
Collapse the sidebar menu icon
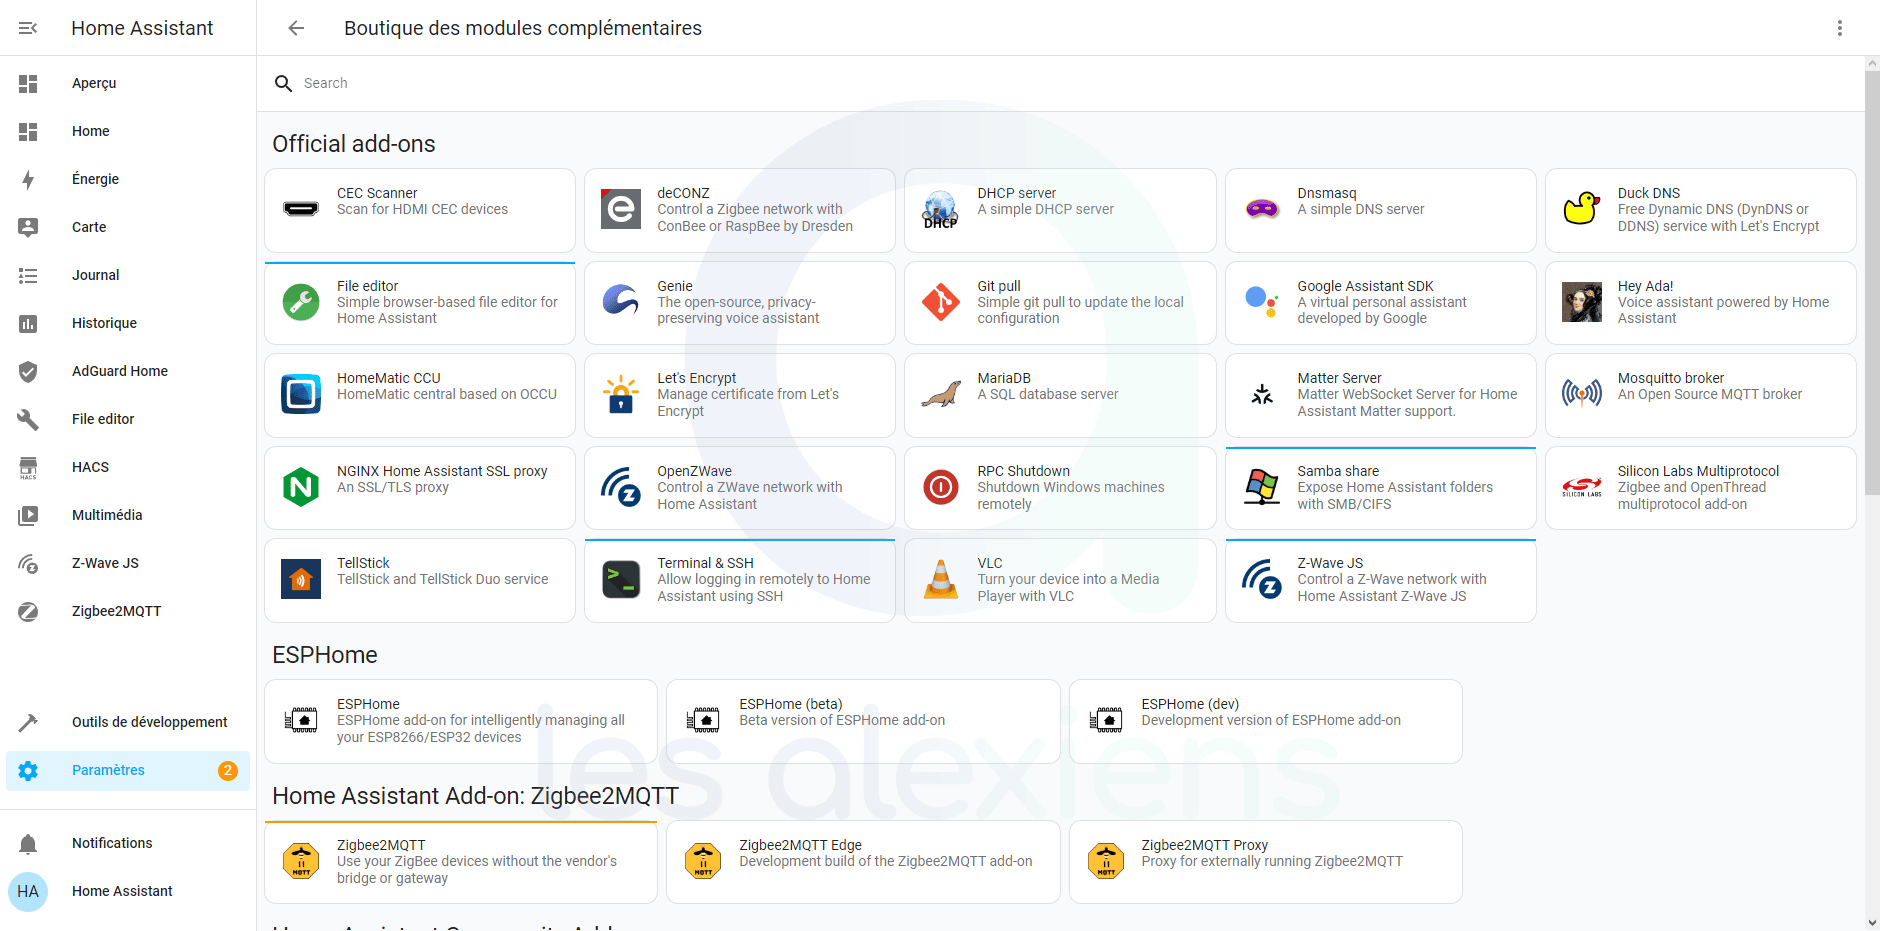pos(28,28)
